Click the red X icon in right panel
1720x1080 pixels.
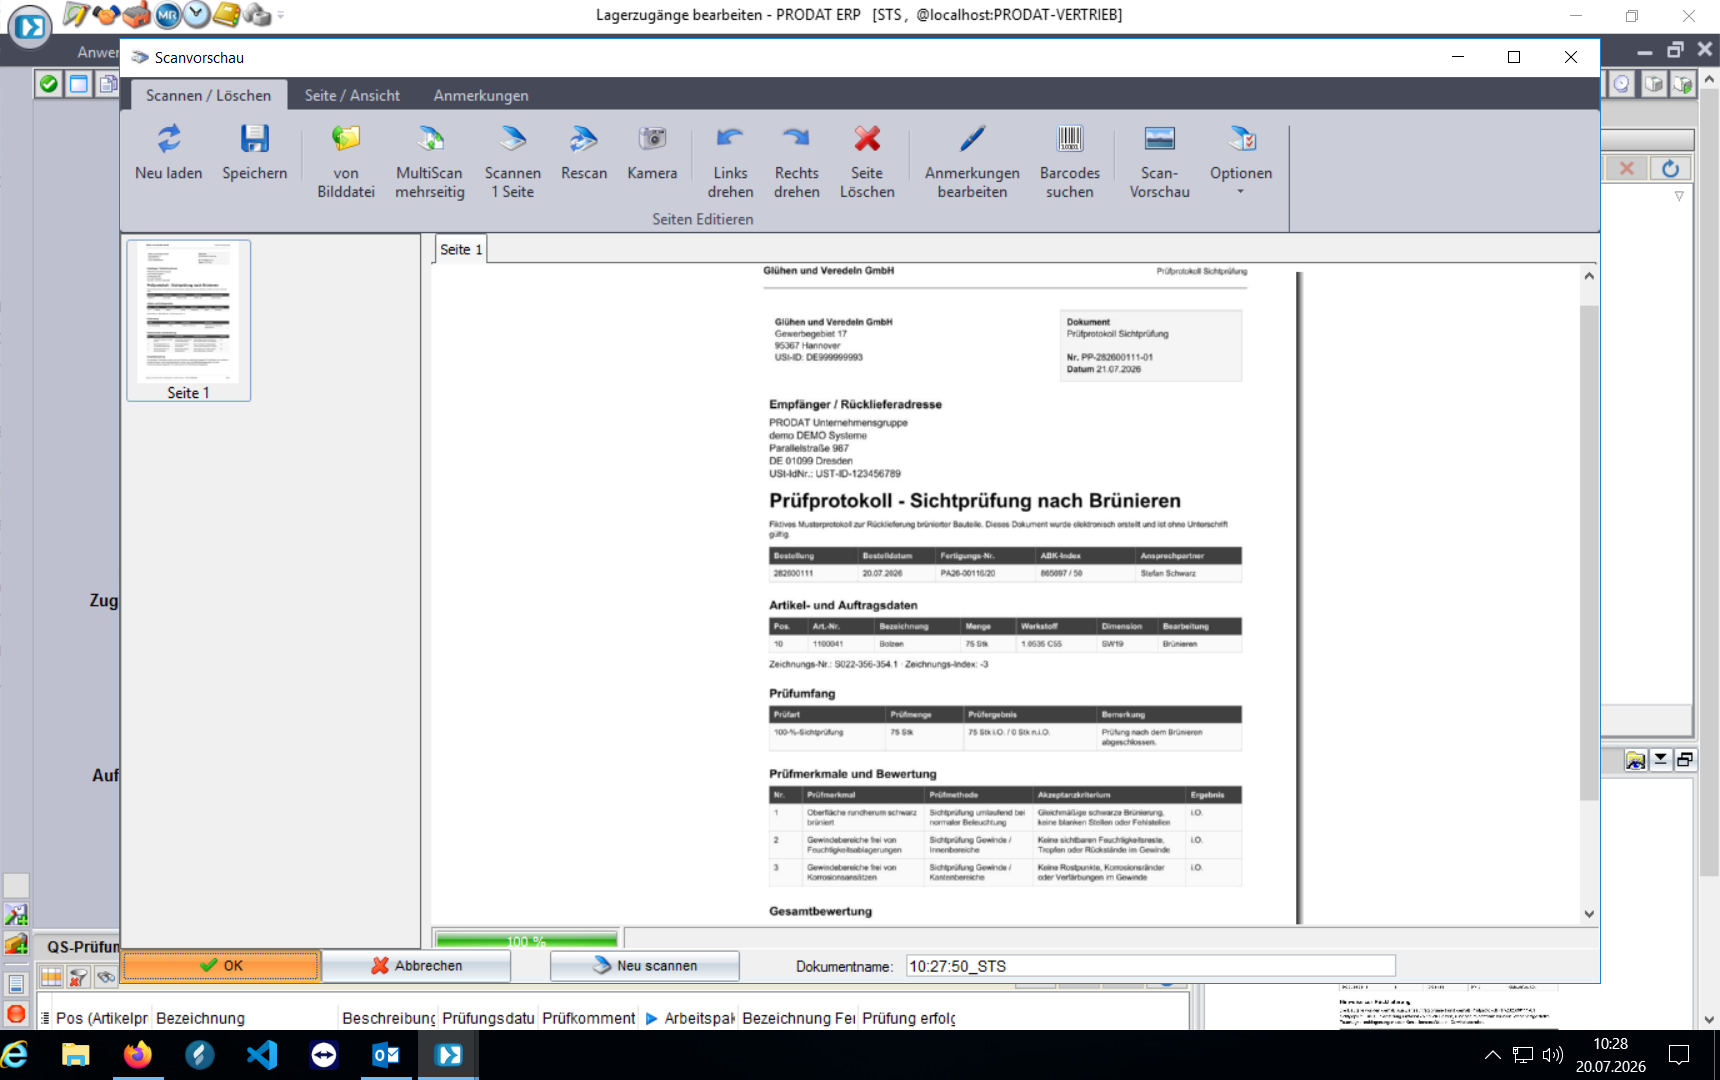coord(1627,168)
